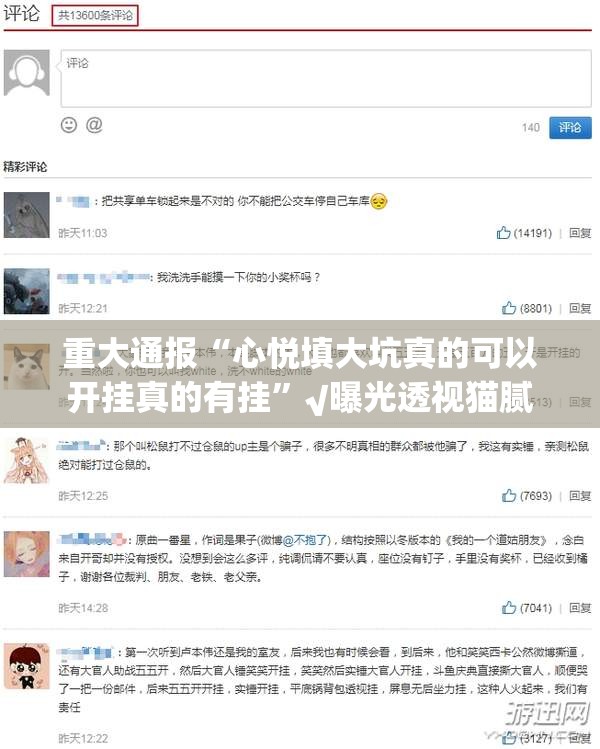Like the comment with 7693 likes

(x=509, y=495)
